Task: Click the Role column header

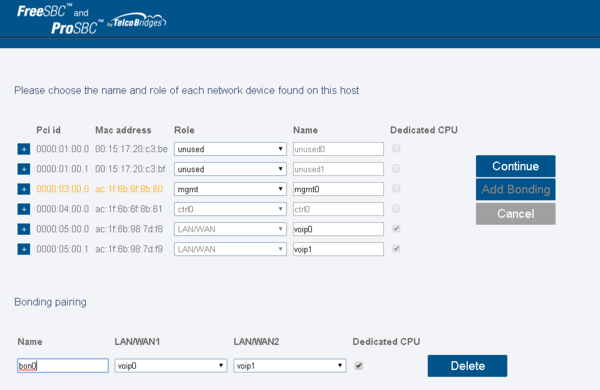Action: (x=184, y=131)
